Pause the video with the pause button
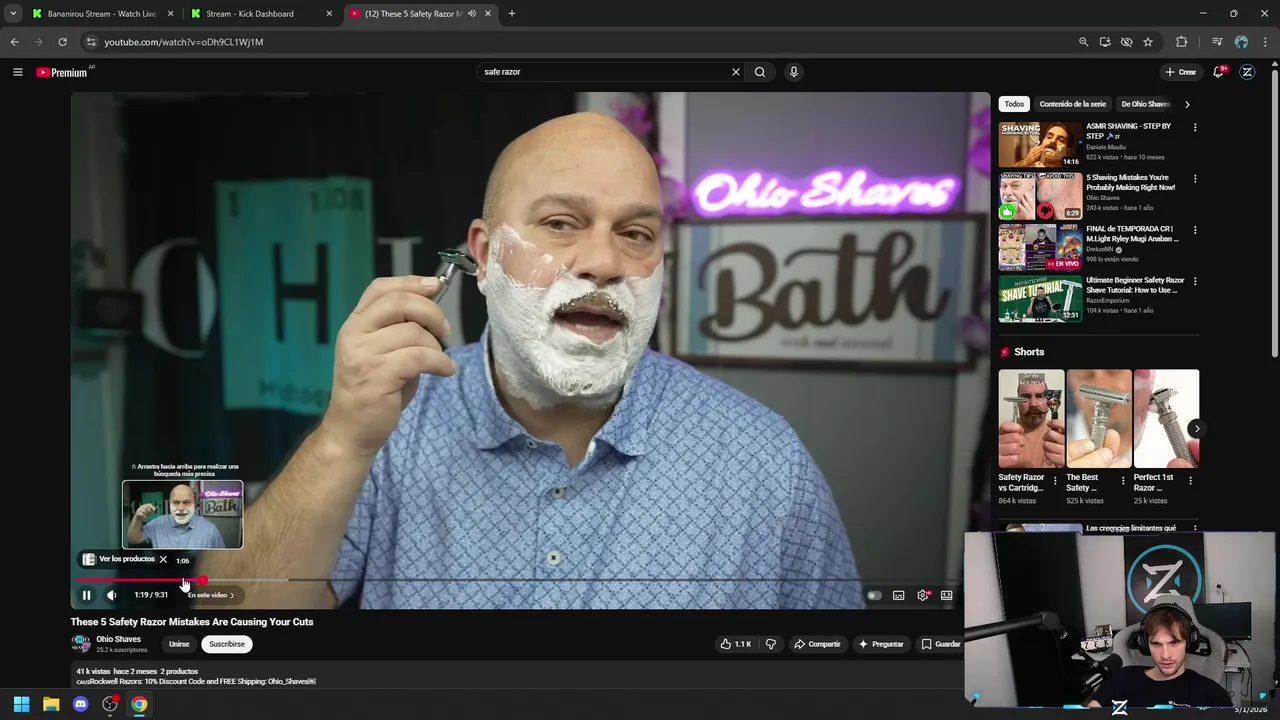Screen dimensions: 1280x720 (86, 595)
